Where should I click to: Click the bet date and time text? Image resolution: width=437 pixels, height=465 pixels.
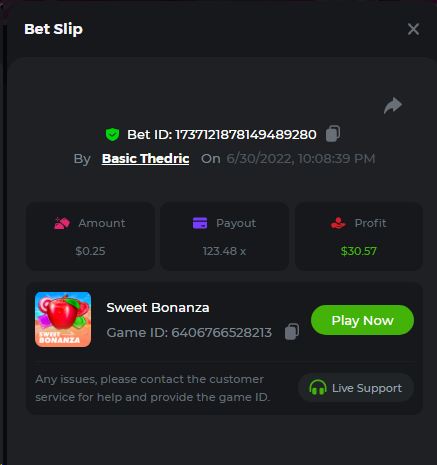(301, 159)
